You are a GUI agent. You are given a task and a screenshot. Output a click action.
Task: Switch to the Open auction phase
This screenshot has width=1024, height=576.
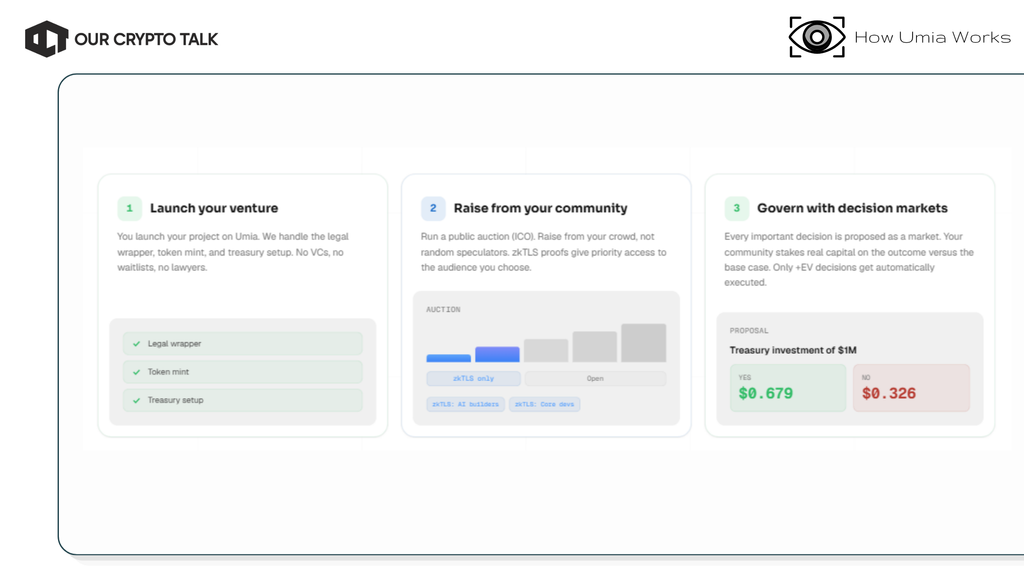point(595,378)
